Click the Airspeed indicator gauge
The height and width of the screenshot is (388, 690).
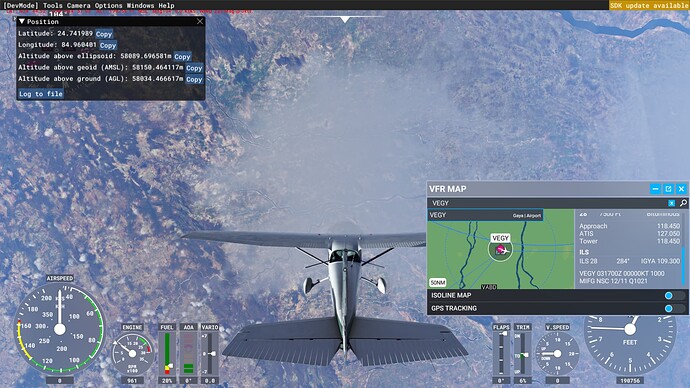click(60, 329)
